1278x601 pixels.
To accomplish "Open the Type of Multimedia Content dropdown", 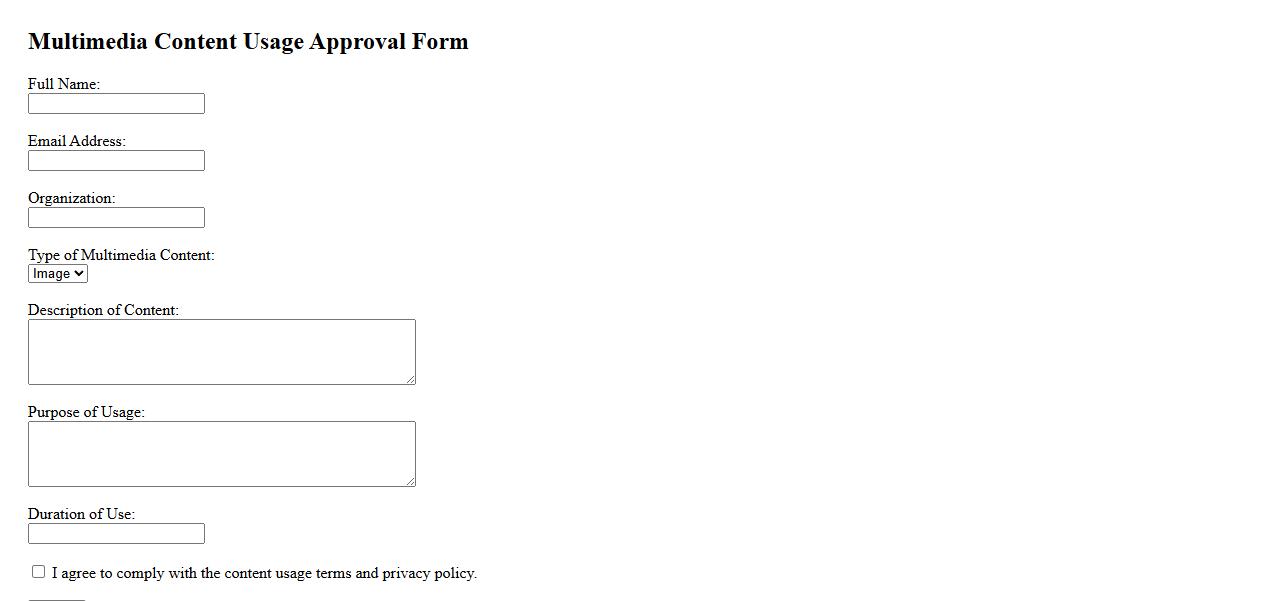I will 58,274.
